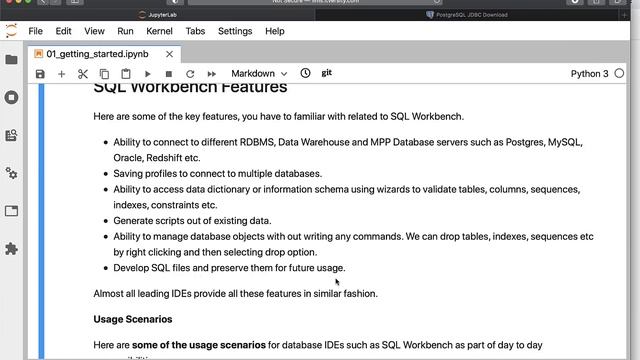Click the "Ability to access data dictionary" bullet
The width and height of the screenshot is (640, 360).
(x=347, y=197)
